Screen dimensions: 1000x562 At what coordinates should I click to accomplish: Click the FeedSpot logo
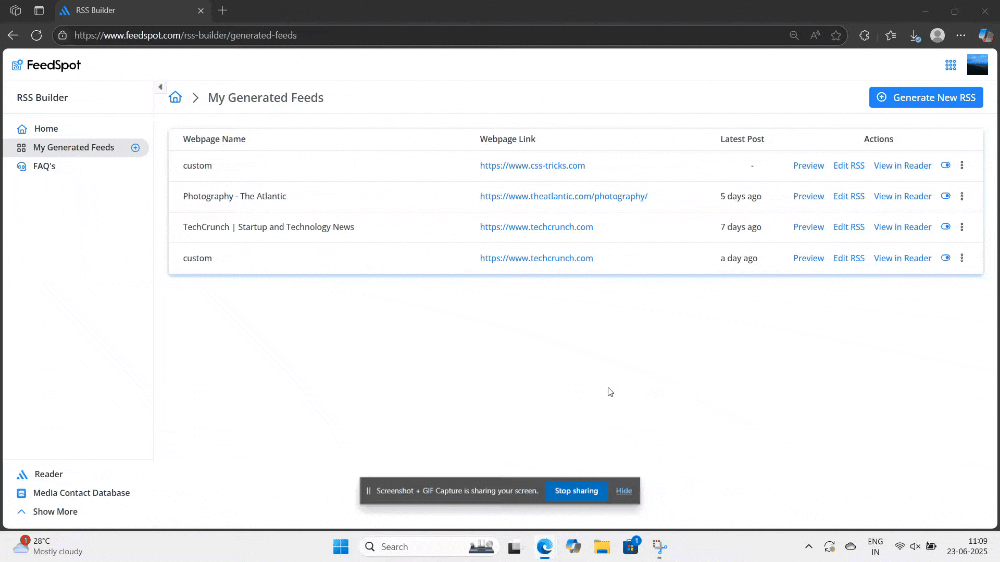click(46, 65)
